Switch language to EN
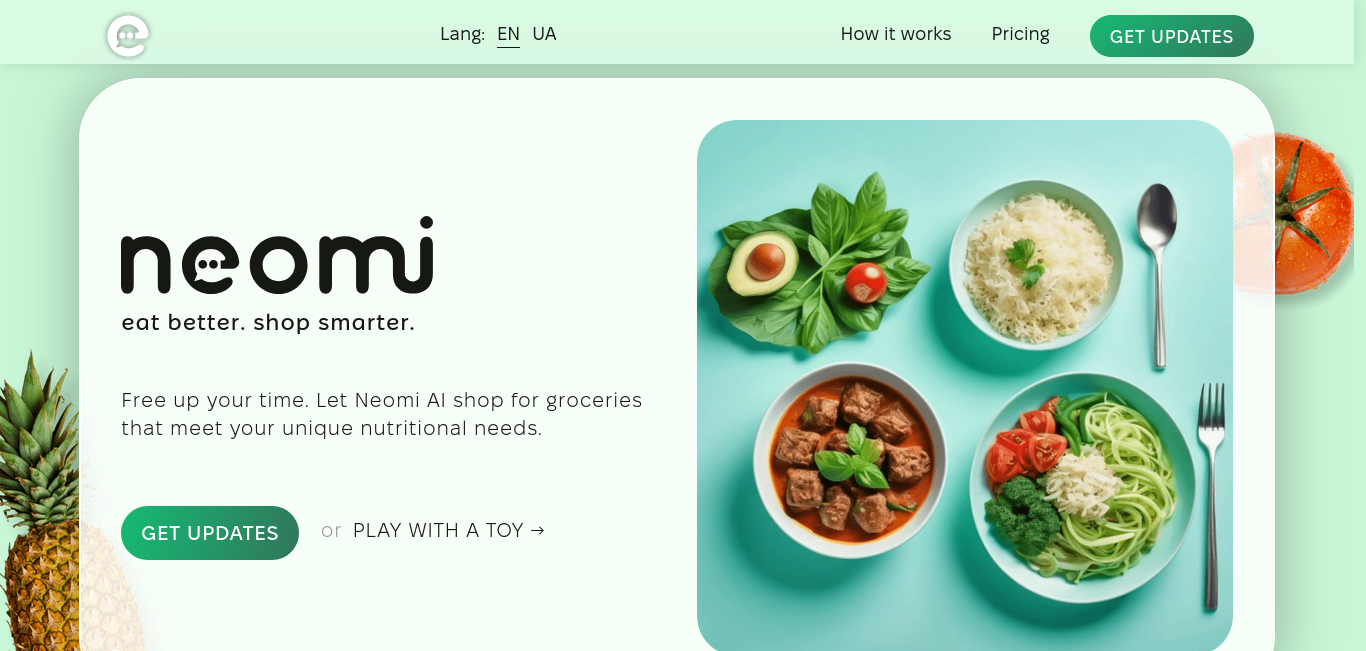Screen dimensions: 1366x651 508,34
